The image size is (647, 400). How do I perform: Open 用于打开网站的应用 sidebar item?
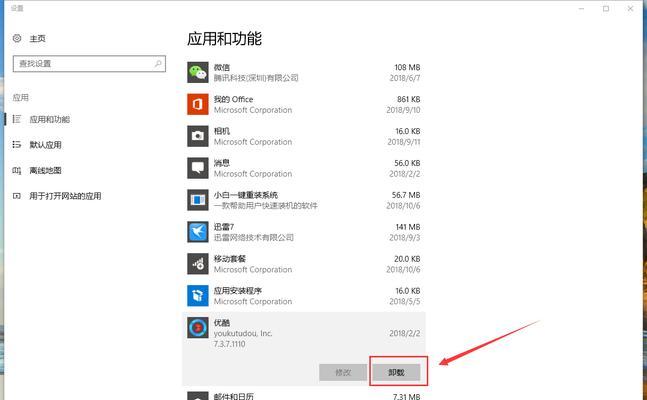65,196
